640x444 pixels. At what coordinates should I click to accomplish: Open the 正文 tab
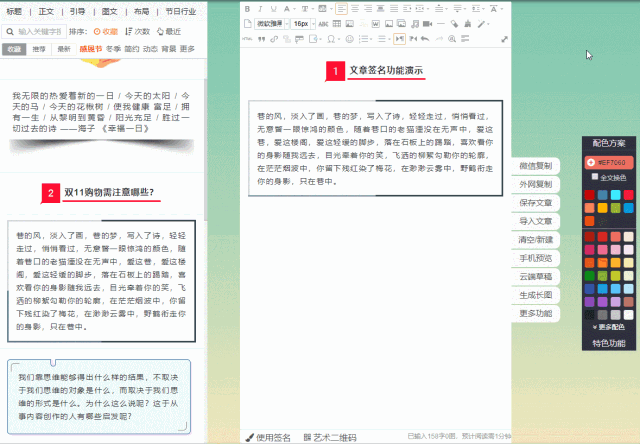point(46,11)
